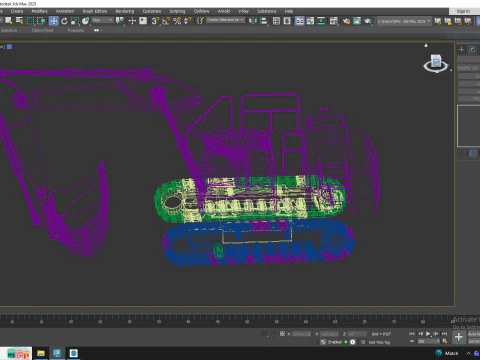Step to previous frame
The height and width of the screenshot is (360, 480).
click(420, 334)
